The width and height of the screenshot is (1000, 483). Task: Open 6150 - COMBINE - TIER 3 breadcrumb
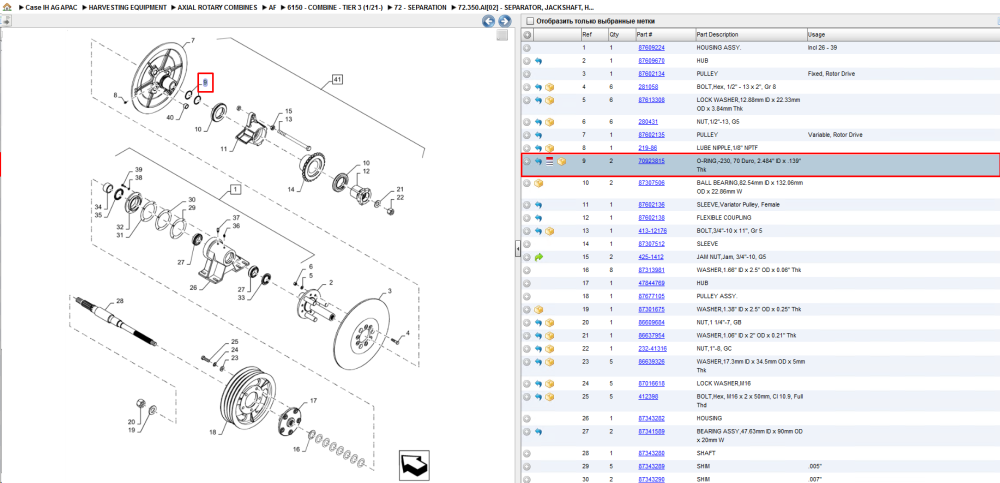335,8
